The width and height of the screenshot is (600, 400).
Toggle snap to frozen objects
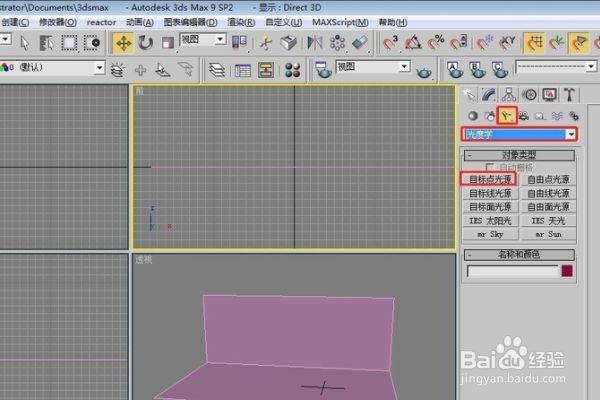(485, 43)
